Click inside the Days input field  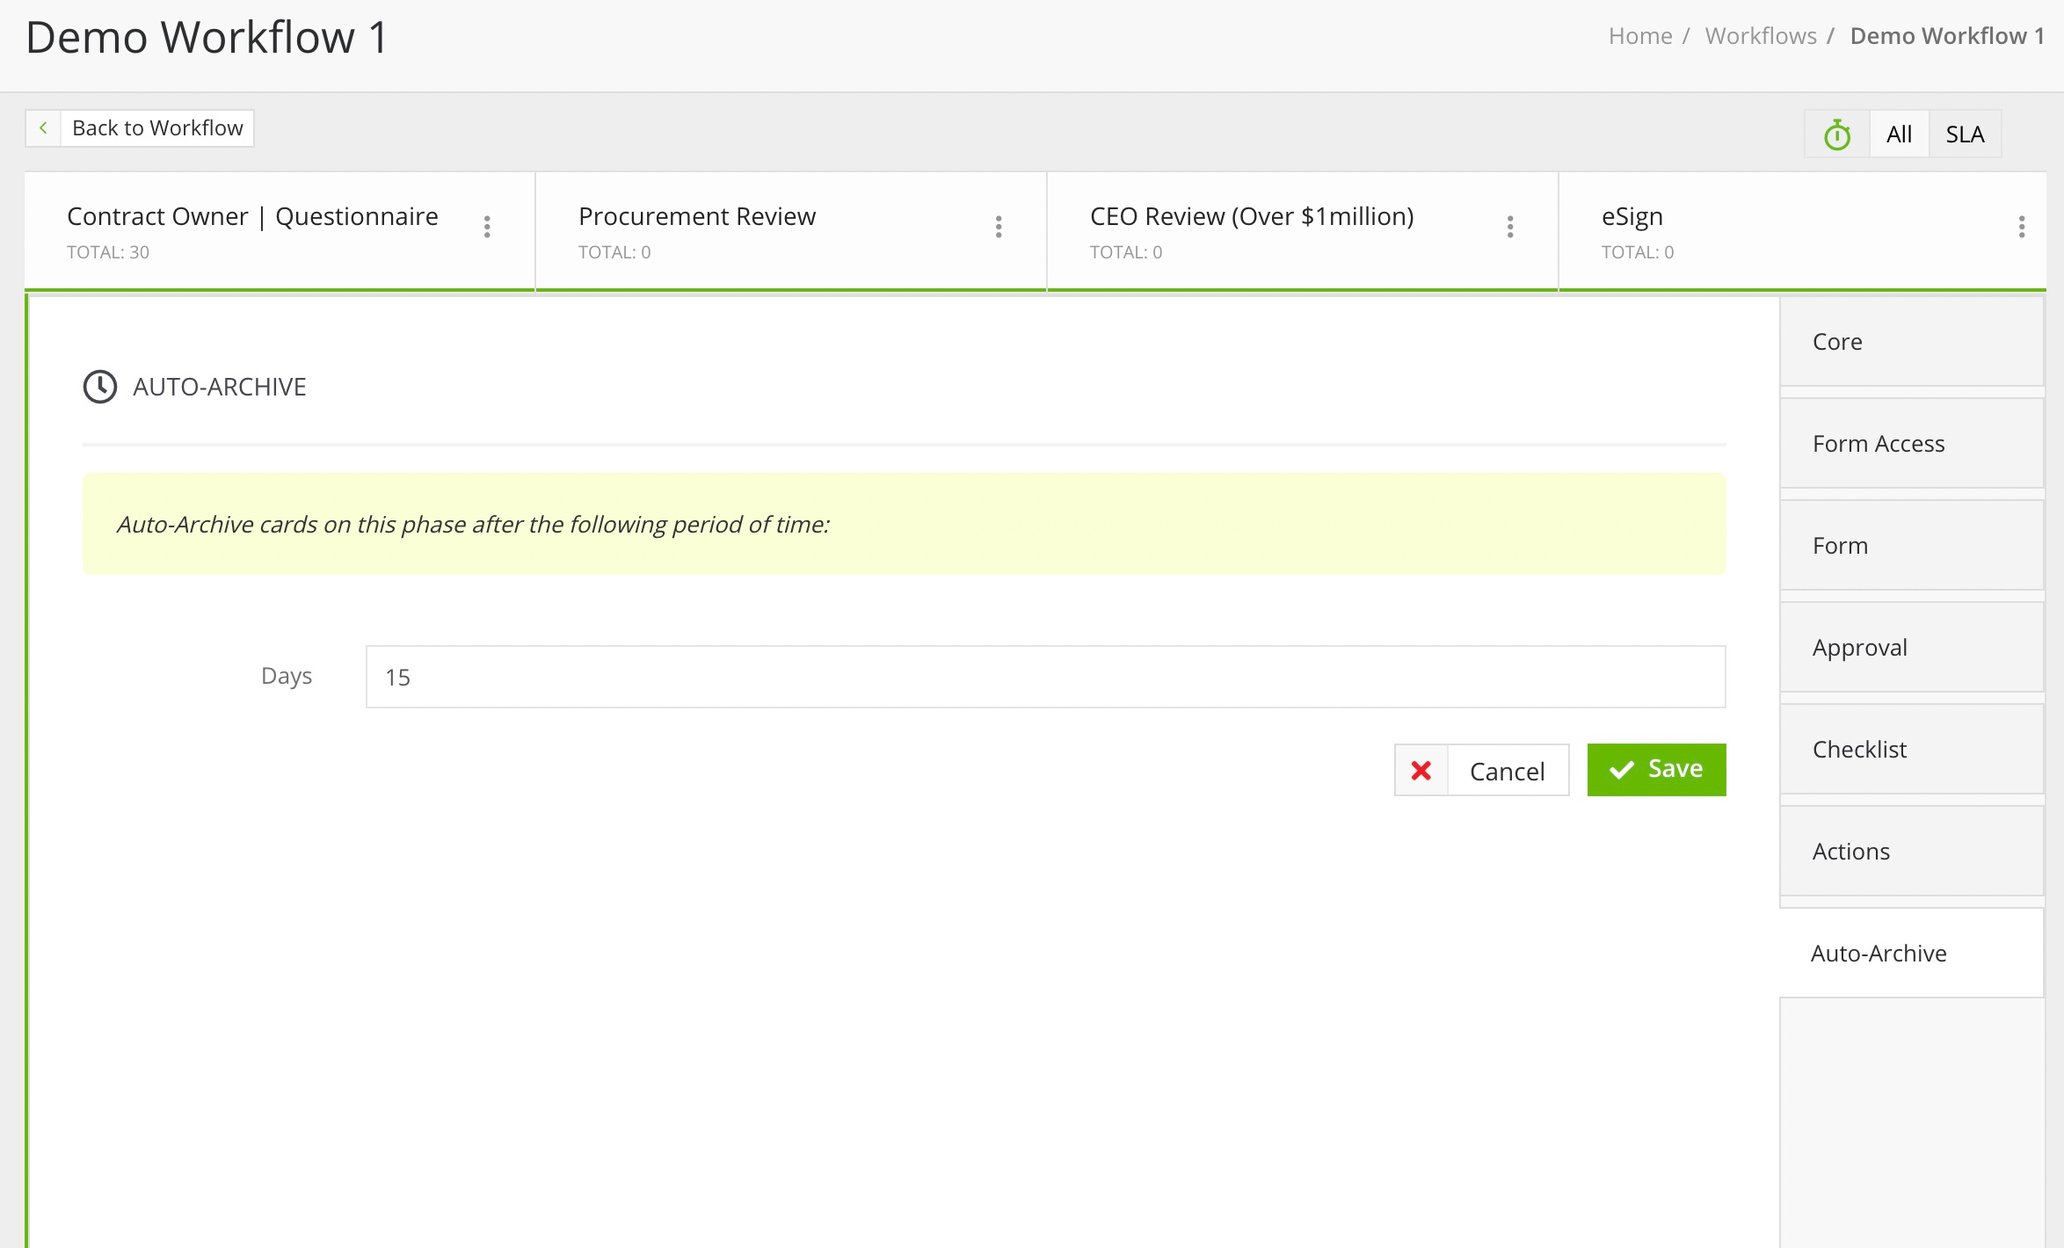[x=1045, y=676]
